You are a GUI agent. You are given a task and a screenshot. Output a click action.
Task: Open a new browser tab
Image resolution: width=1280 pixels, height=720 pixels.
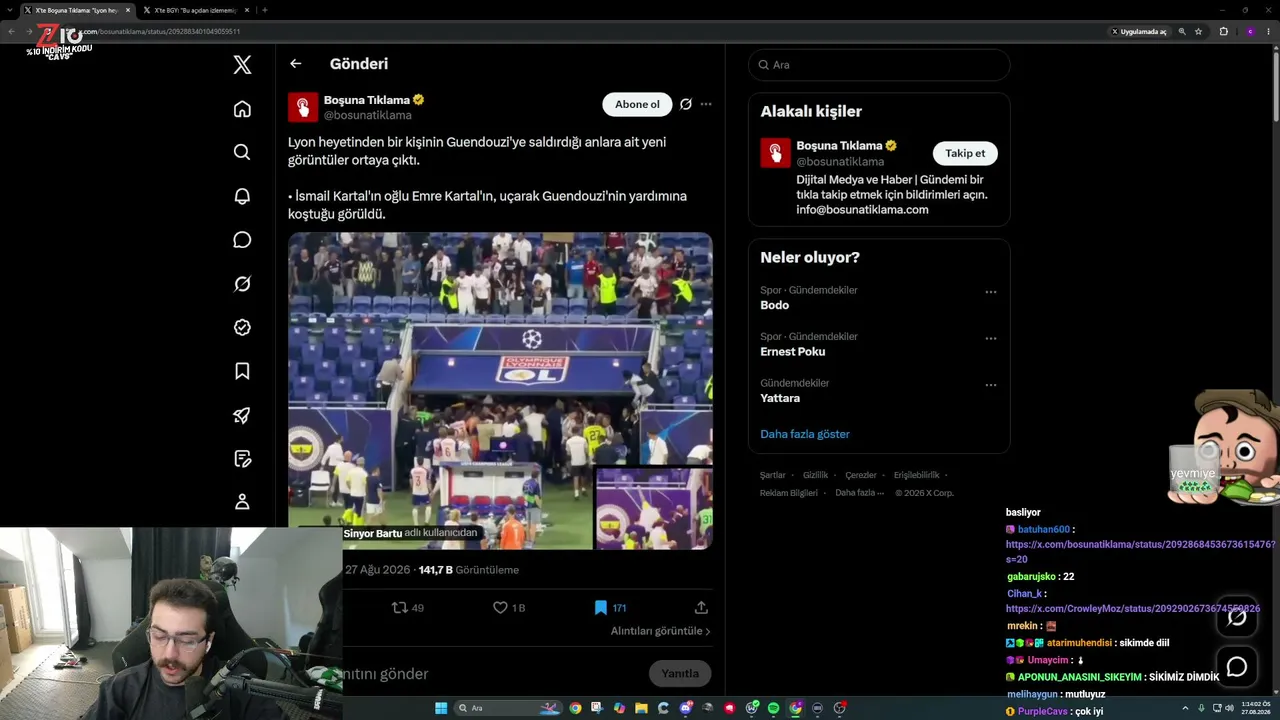coord(265,10)
